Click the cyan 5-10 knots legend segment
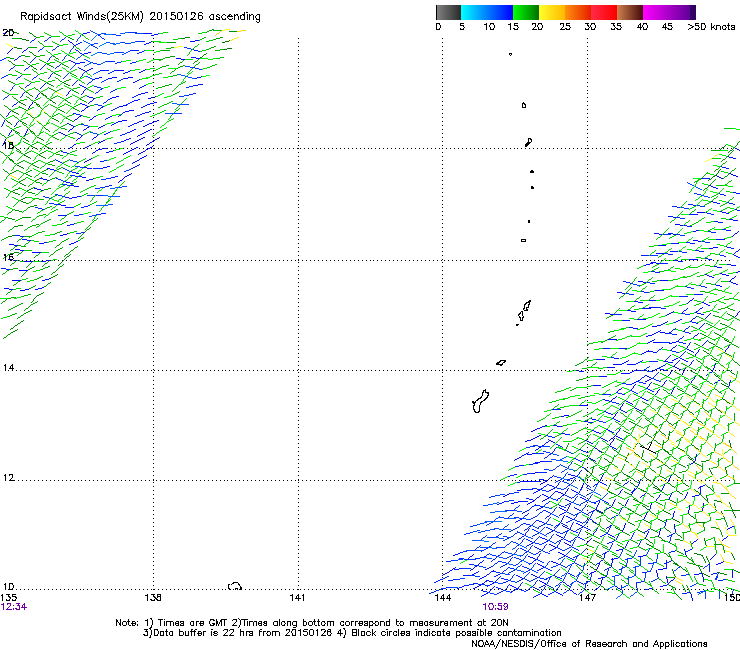Image resolution: width=740 pixels, height=650 pixels. point(474,12)
